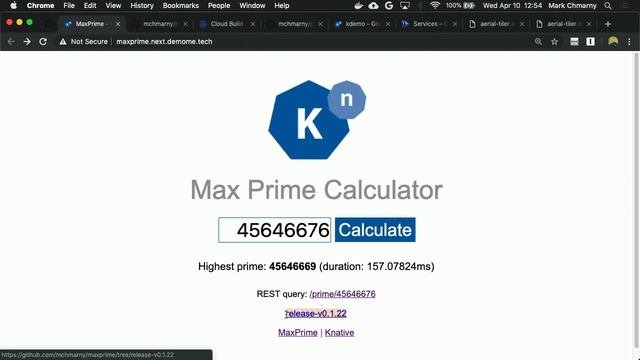Close the MaxPrime tab
This screenshot has width=640, height=360.
tap(118, 24)
